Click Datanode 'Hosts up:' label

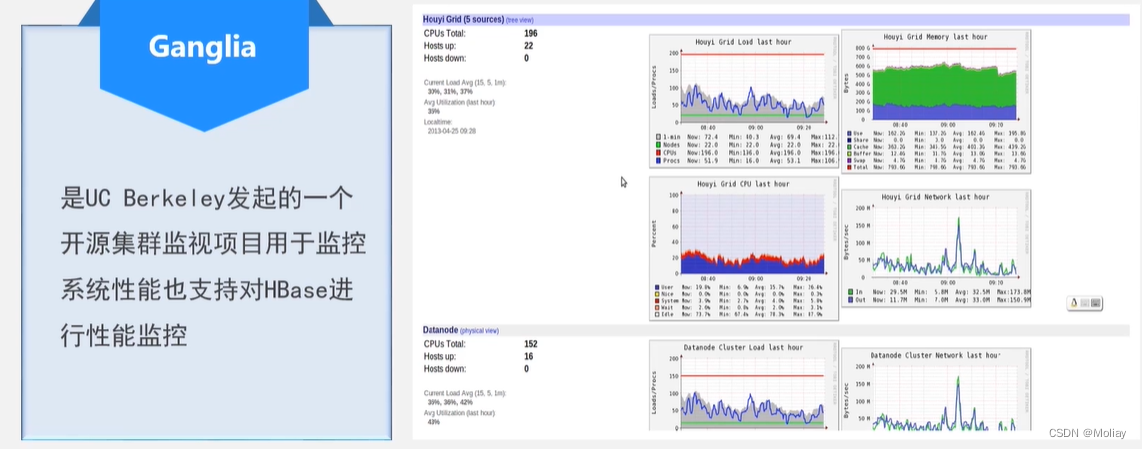tap(440, 356)
